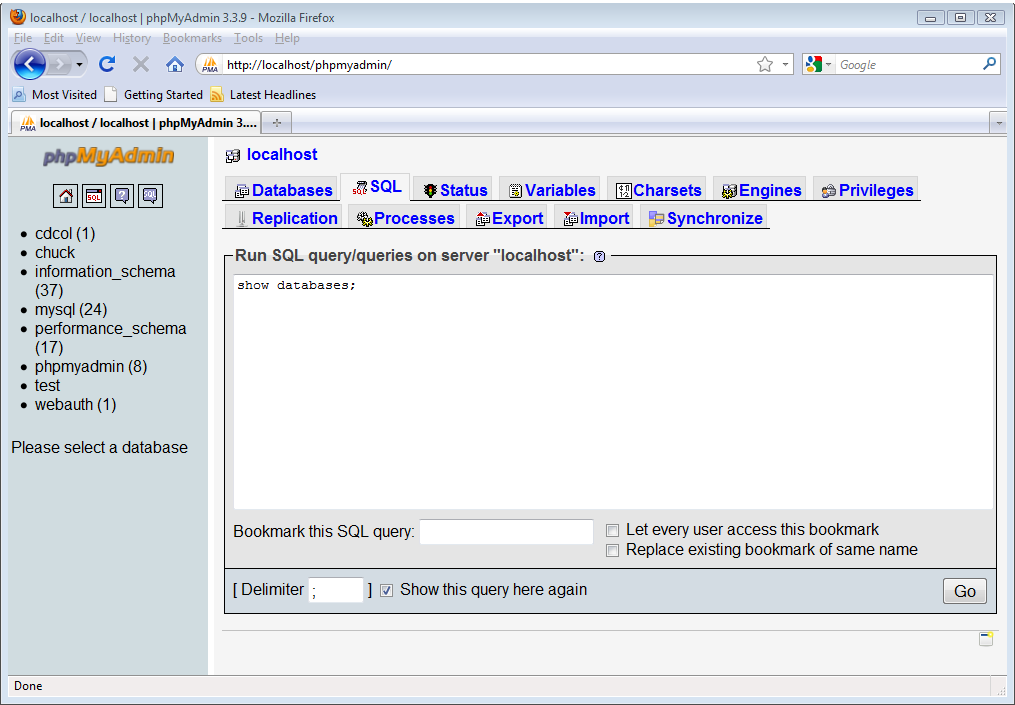Click the PMA site icon in address bar

pos(210,64)
